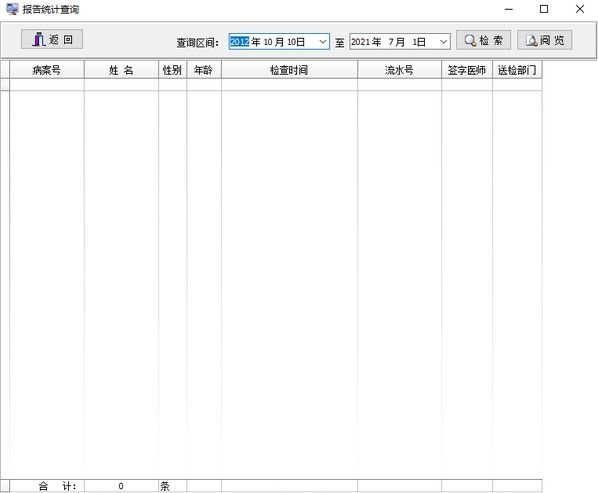
Task: Open the end date dropdown calendar
Action: pyautogui.click(x=443, y=42)
